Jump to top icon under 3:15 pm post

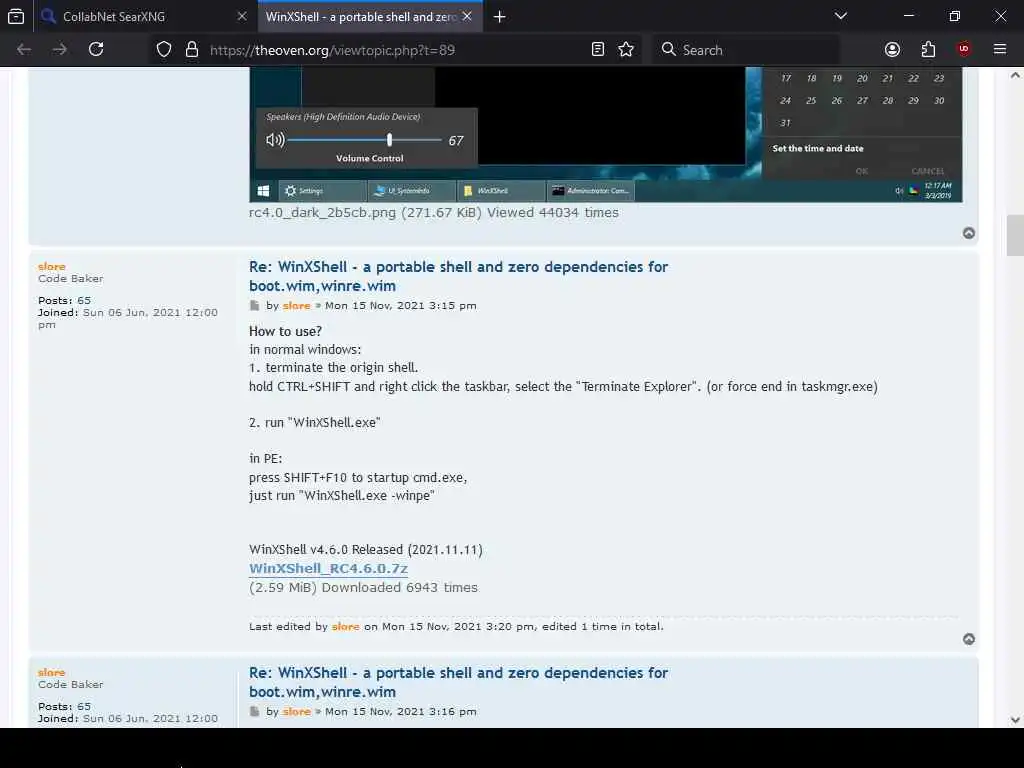[969, 639]
